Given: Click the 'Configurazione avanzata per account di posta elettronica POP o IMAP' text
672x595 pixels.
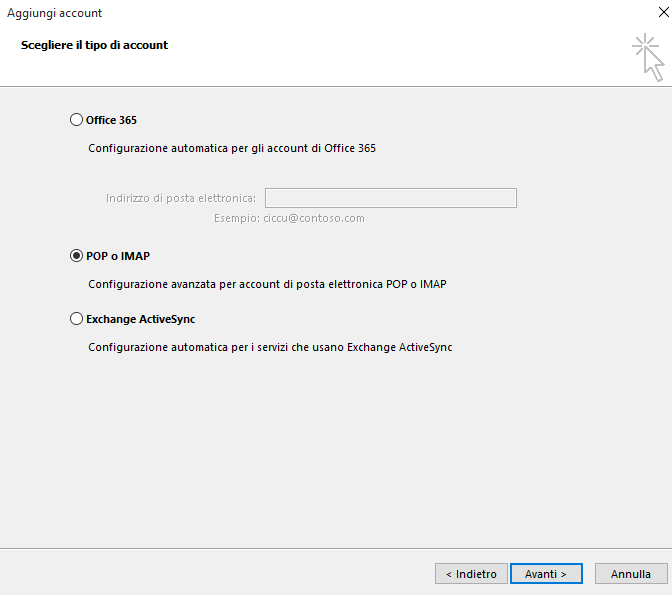Looking at the screenshot, I should pyautogui.click(x=267, y=284).
